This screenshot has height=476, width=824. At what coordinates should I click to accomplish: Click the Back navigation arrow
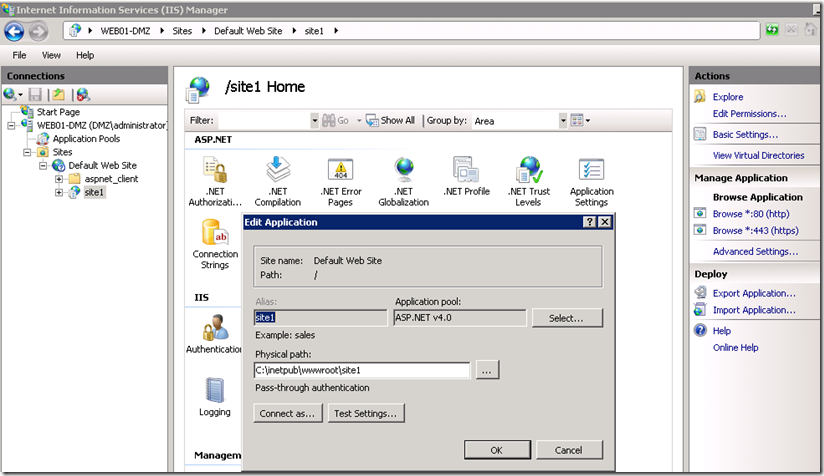click(x=14, y=32)
